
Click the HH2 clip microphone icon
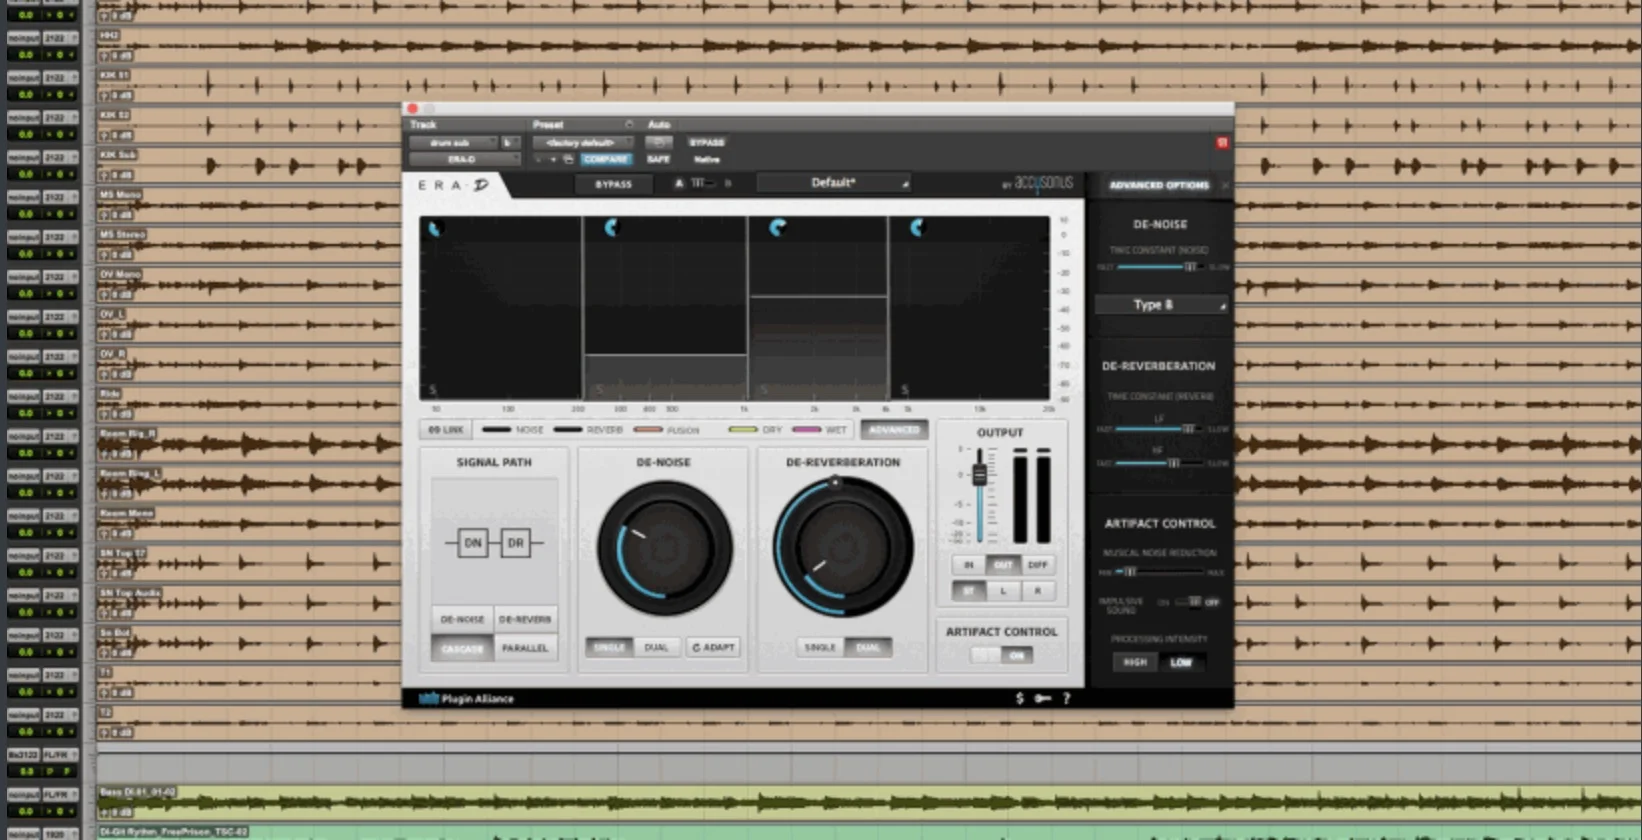click(x=104, y=54)
